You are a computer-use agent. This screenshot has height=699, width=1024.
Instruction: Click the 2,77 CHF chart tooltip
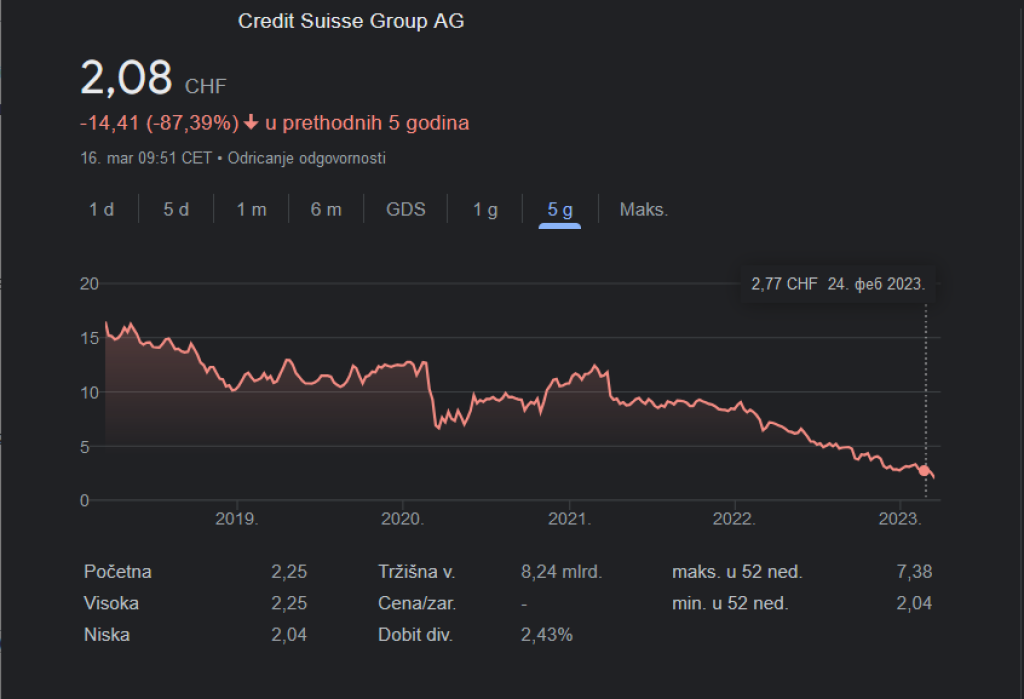pos(838,284)
